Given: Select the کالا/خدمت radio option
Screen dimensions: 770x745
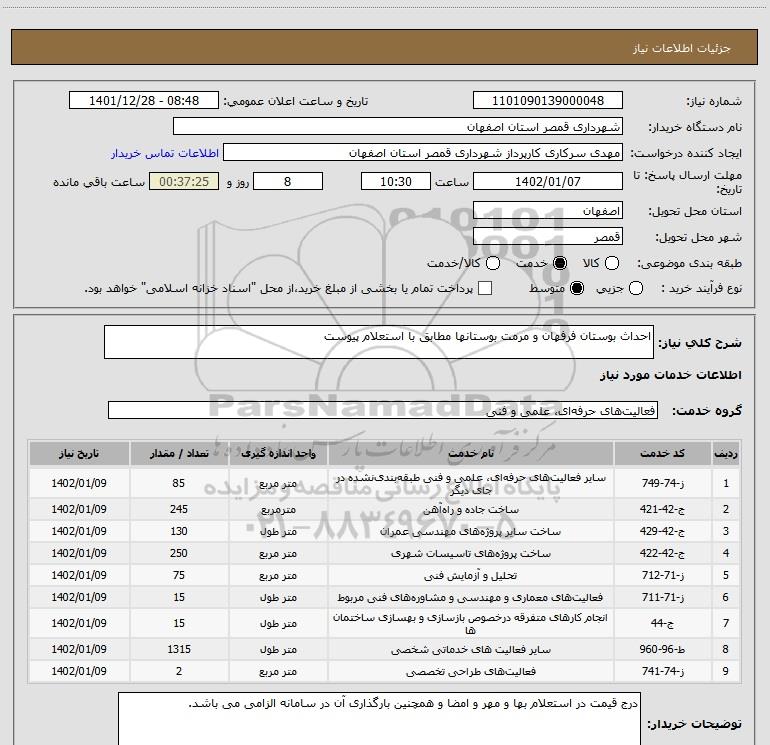Looking at the screenshot, I should click(493, 263).
